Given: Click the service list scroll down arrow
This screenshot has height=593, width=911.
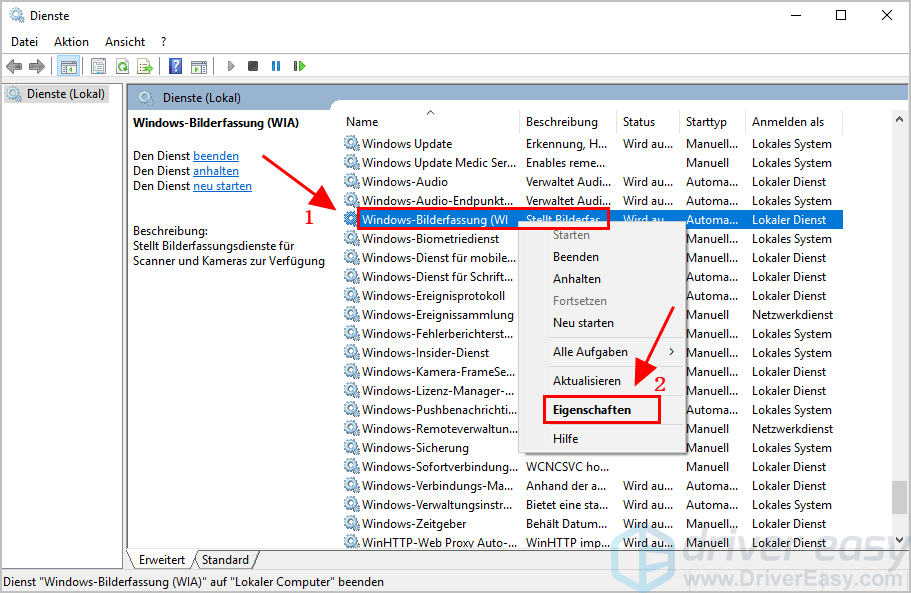Looking at the screenshot, I should click(899, 540).
